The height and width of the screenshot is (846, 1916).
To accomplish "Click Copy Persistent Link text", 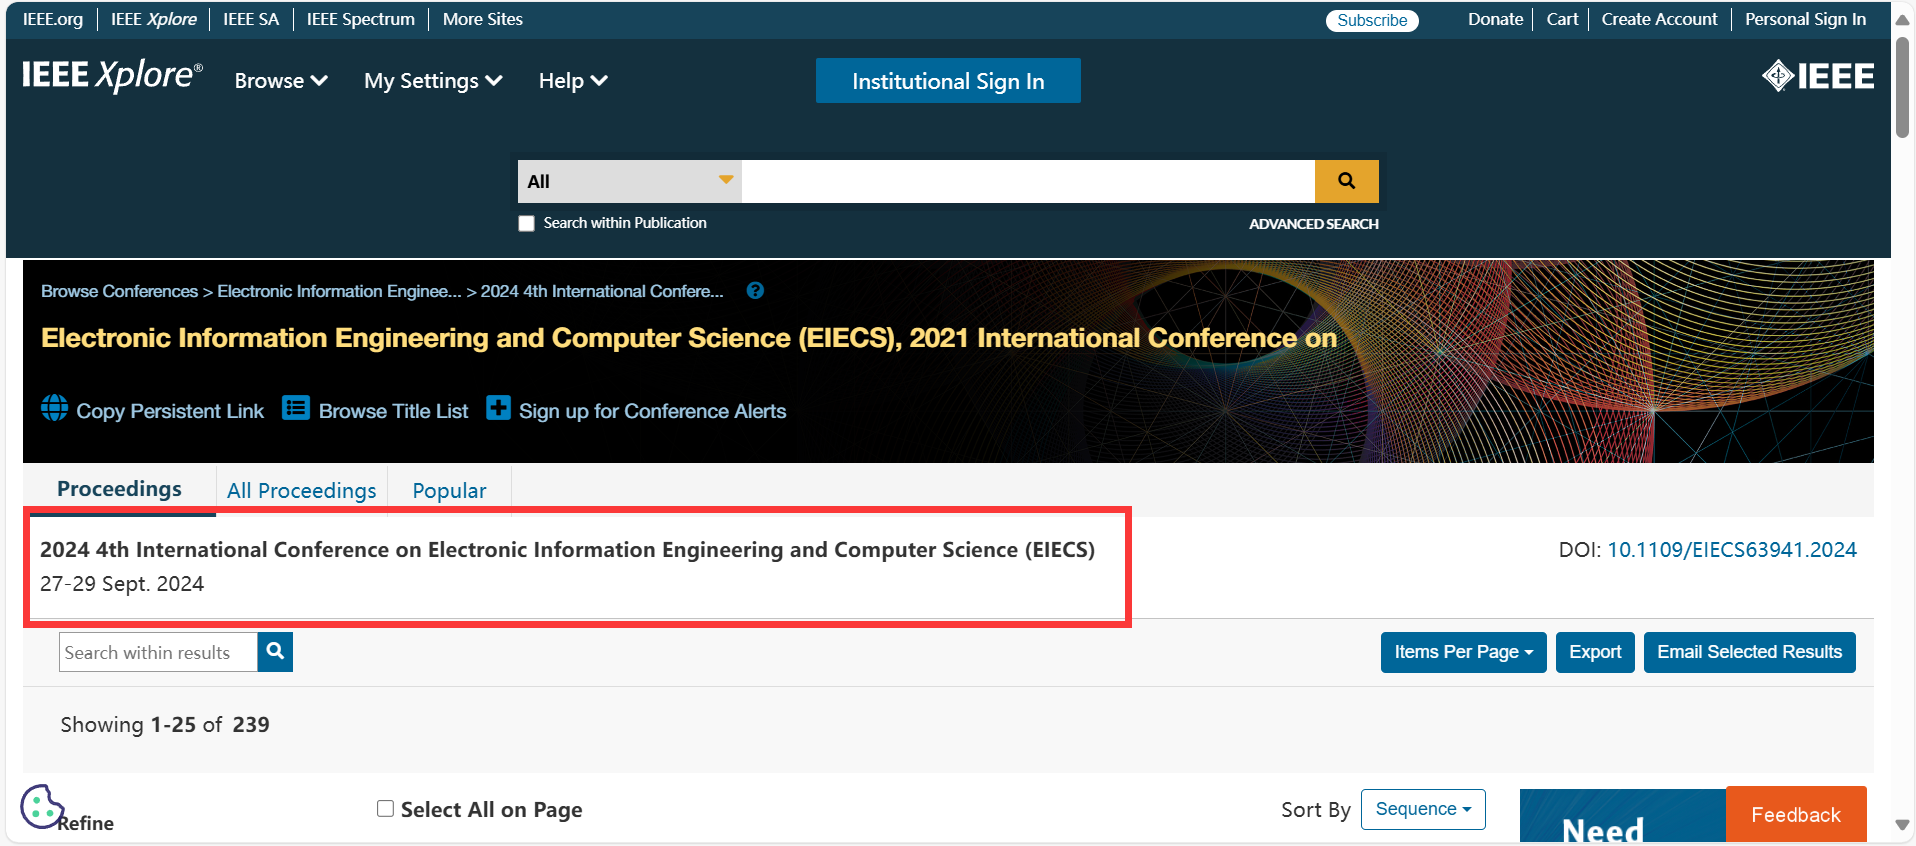I will coord(170,411).
